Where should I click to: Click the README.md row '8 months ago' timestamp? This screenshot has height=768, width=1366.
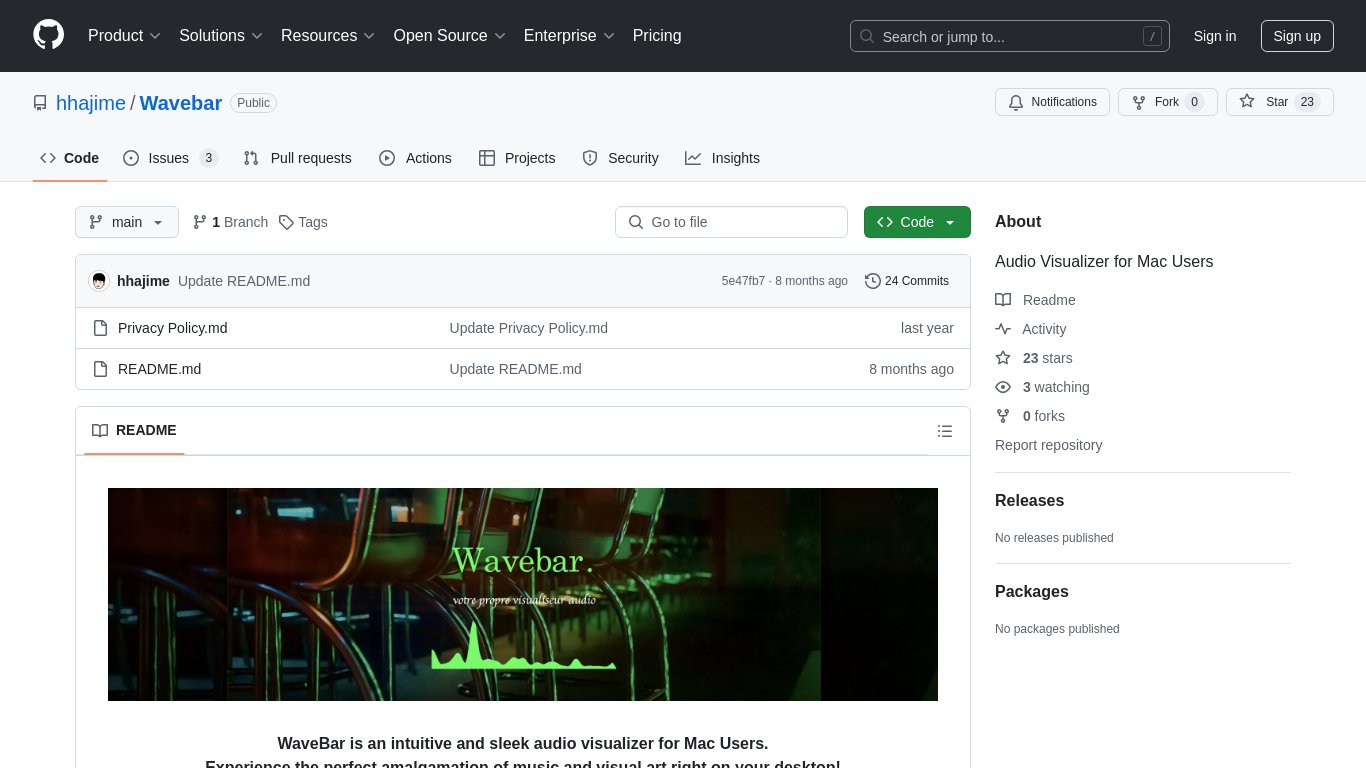tap(911, 369)
